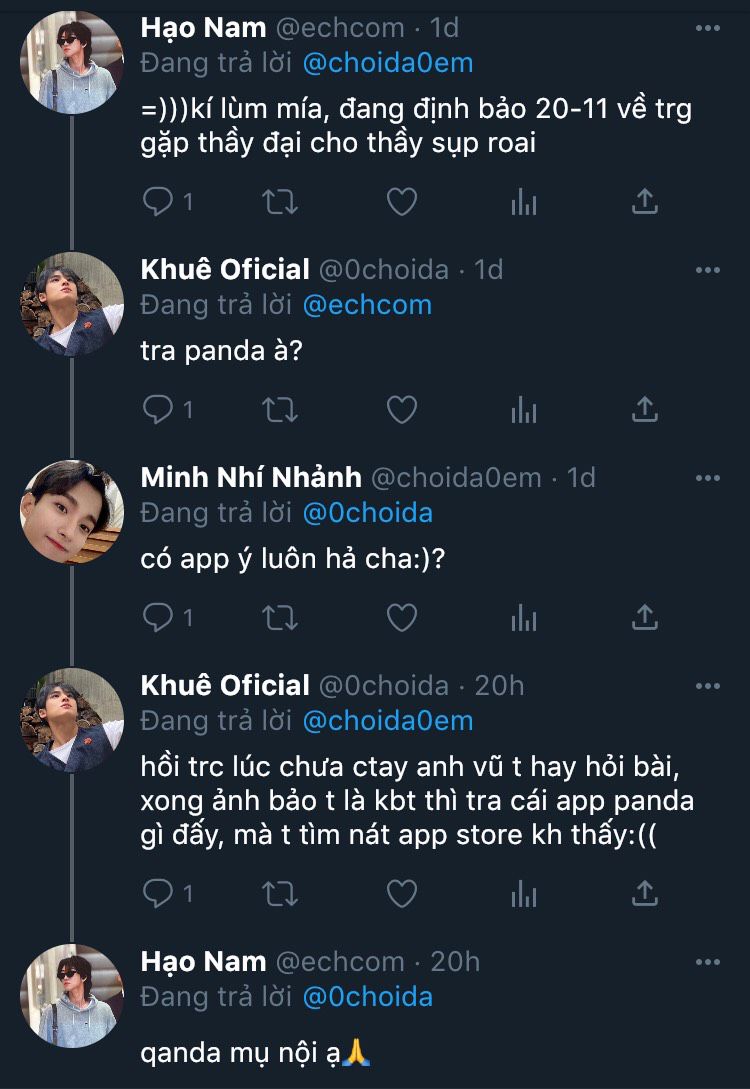Open more options on Minh Nhí Nhảnh's tweet
750x1089 pixels.
tap(707, 478)
